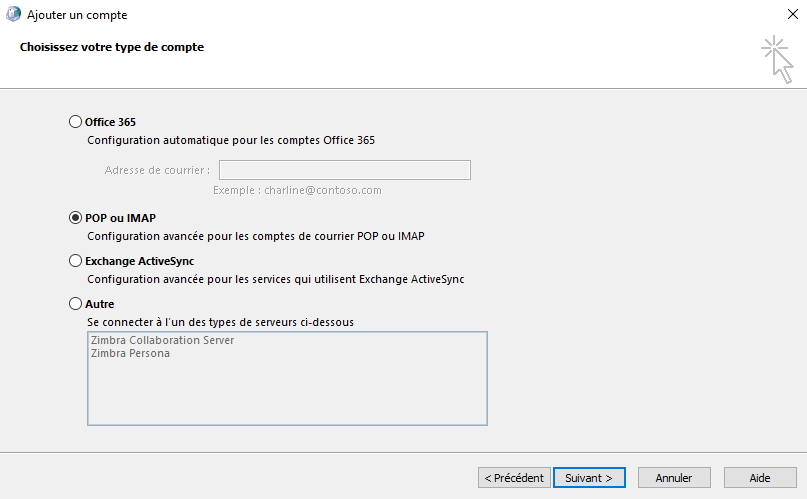Select Zimbra Persona in the server list

pos(130,353)
